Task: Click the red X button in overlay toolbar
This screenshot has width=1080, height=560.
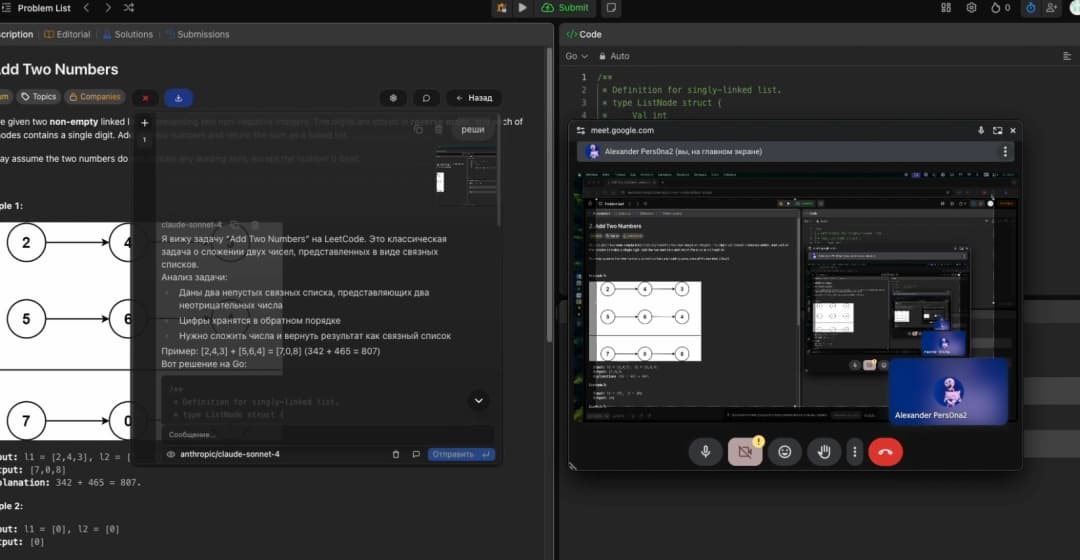Action: click(x=145, y=98)
